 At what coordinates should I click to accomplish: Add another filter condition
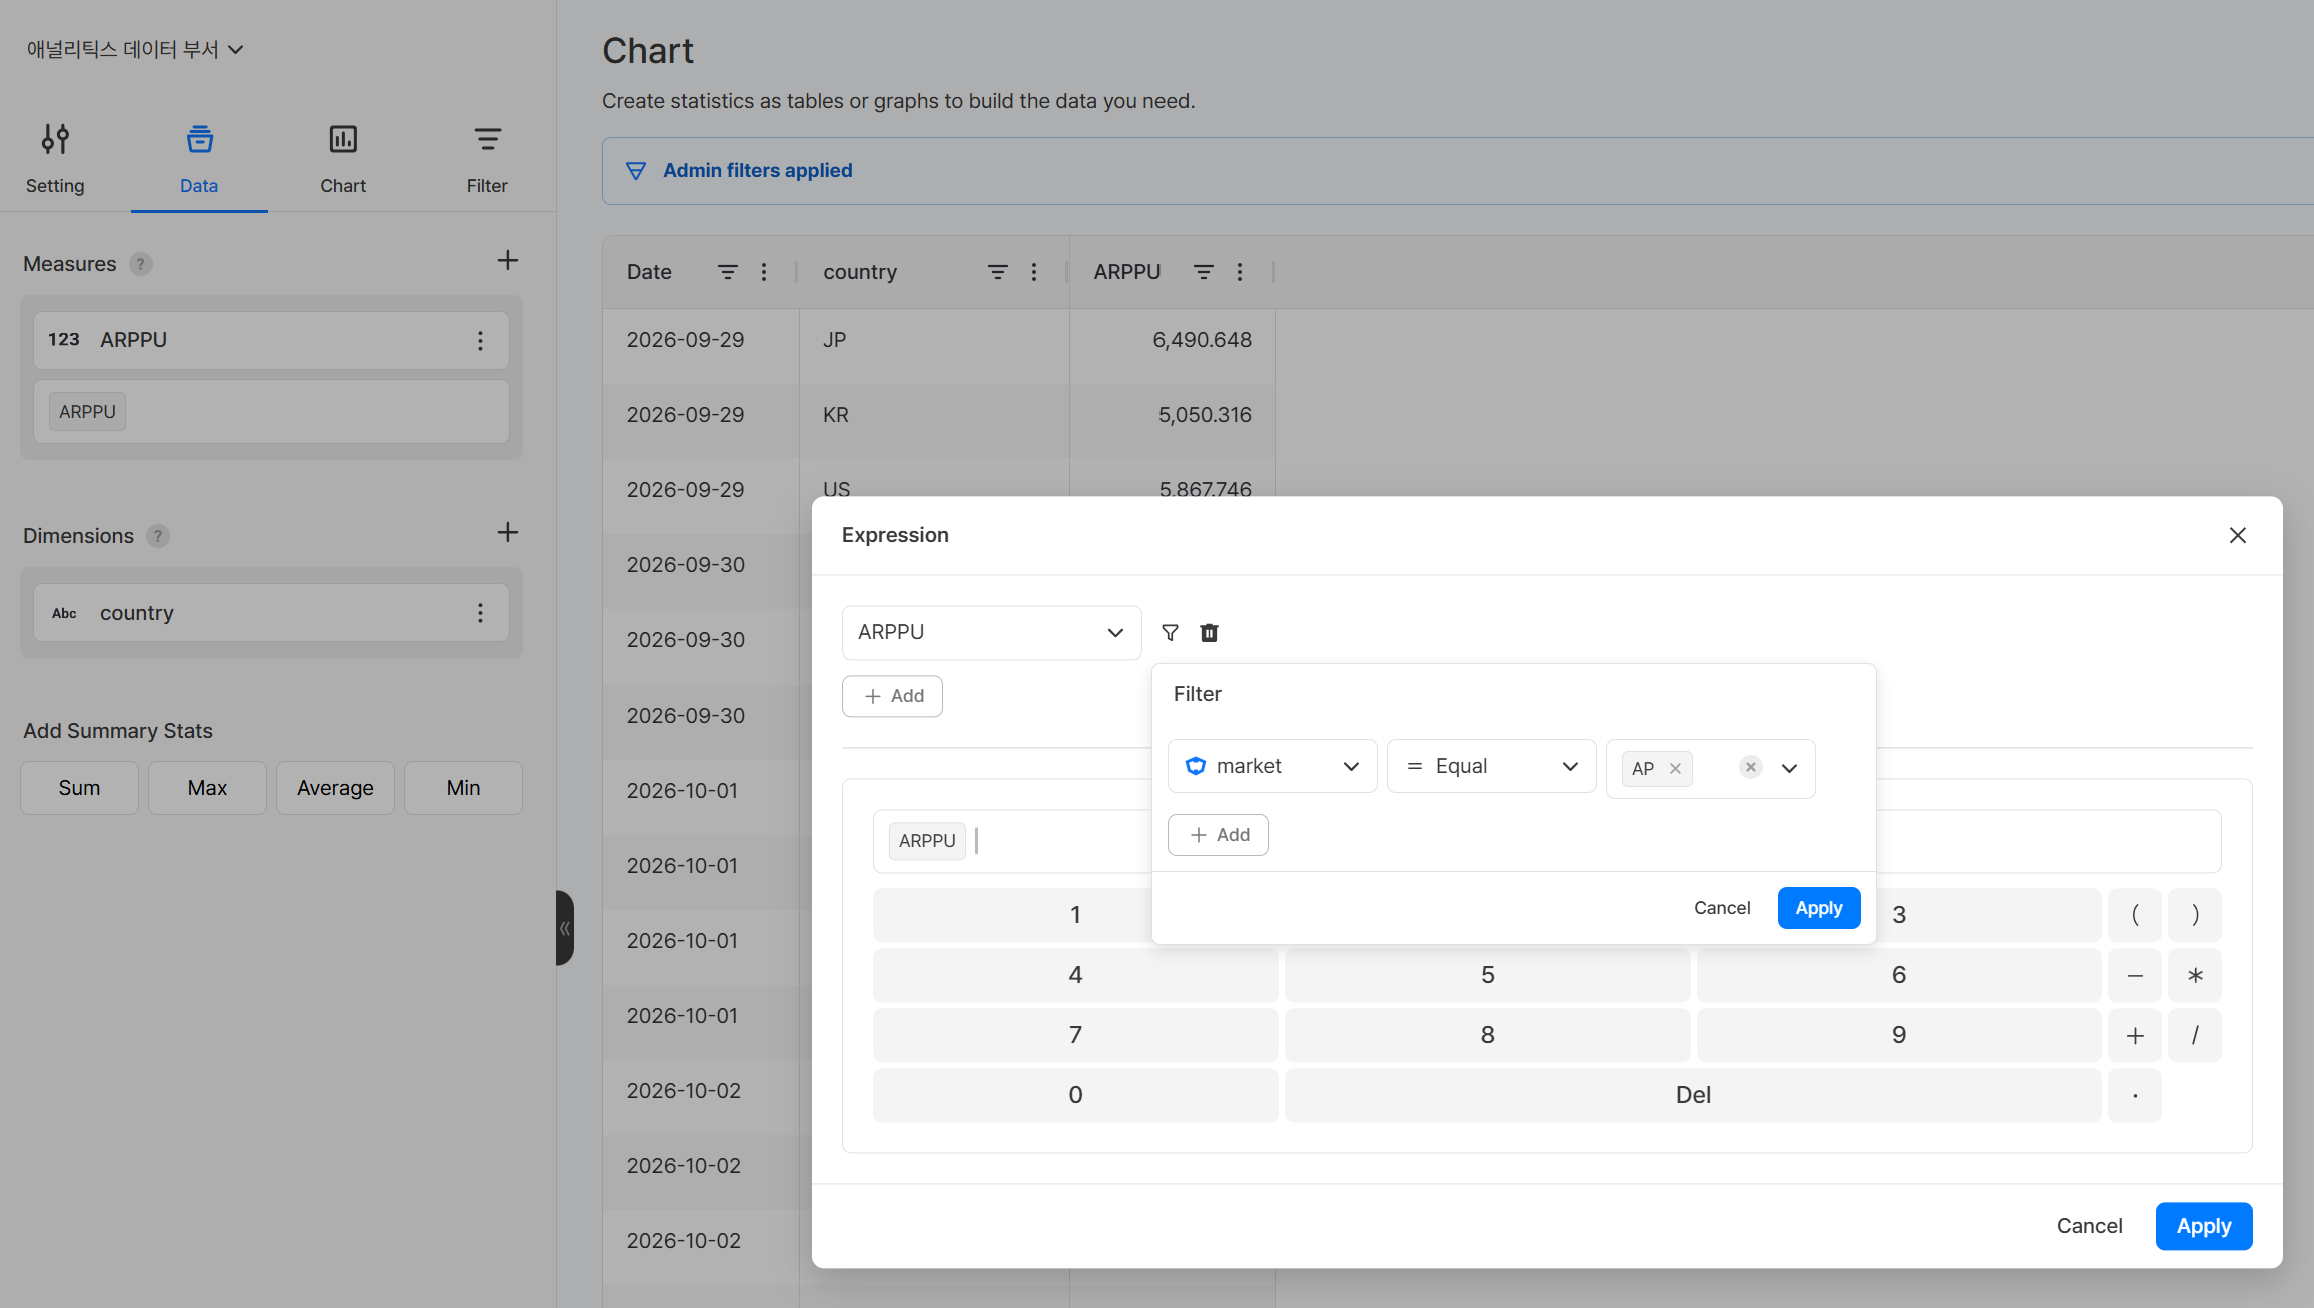click(x=1218, y=835)
